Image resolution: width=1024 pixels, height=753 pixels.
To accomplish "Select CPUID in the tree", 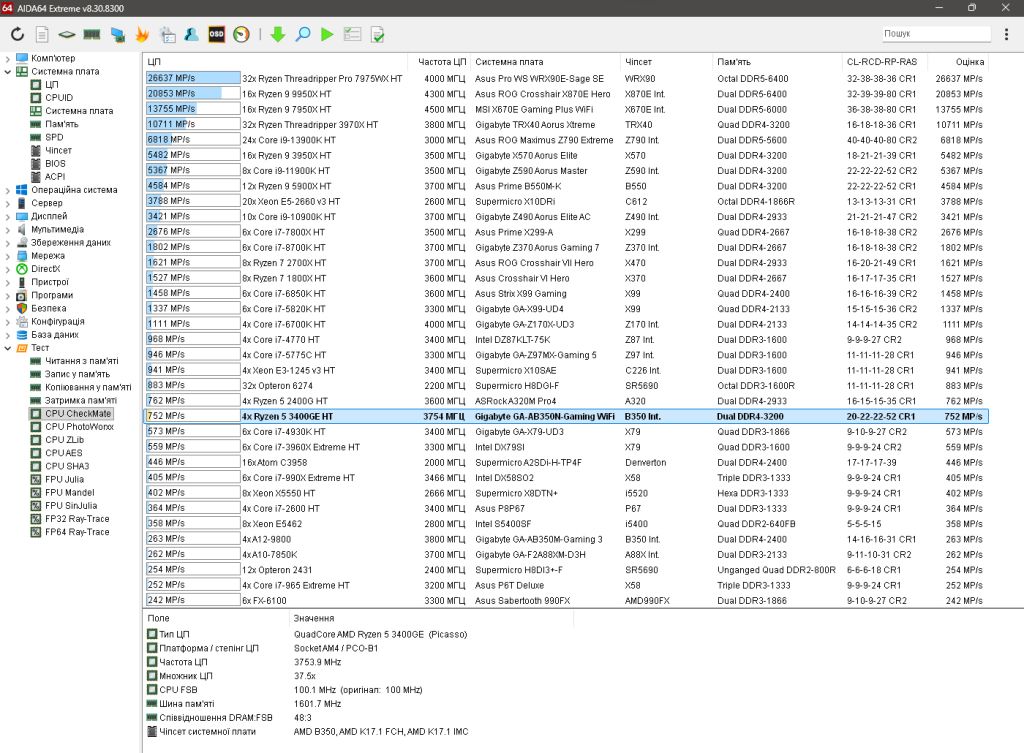I will point(59,97).
